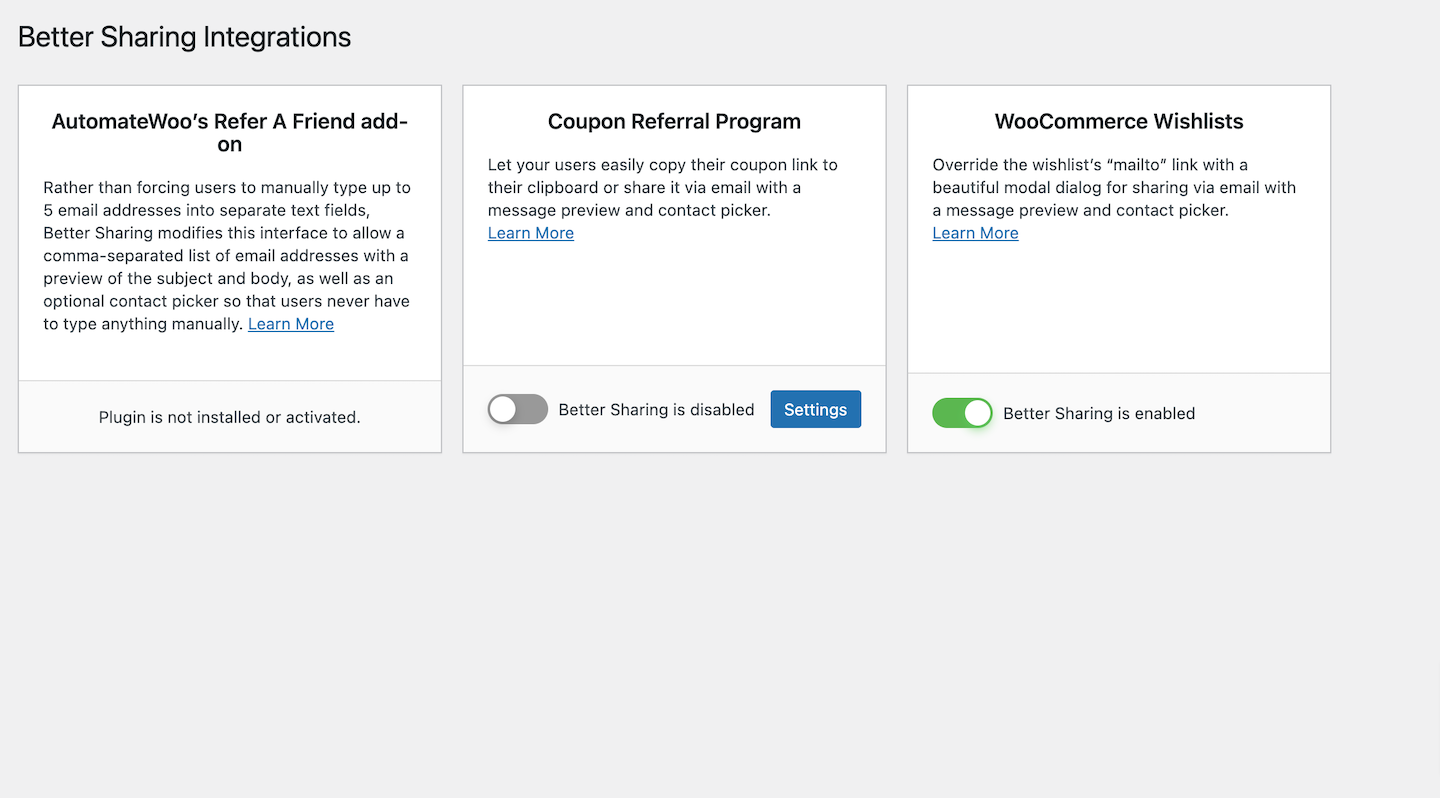The width and height of the screenshot is (1440, 798).
Task: Click the "Better Sharing is disabled" label
Action: tap(656, 410)
